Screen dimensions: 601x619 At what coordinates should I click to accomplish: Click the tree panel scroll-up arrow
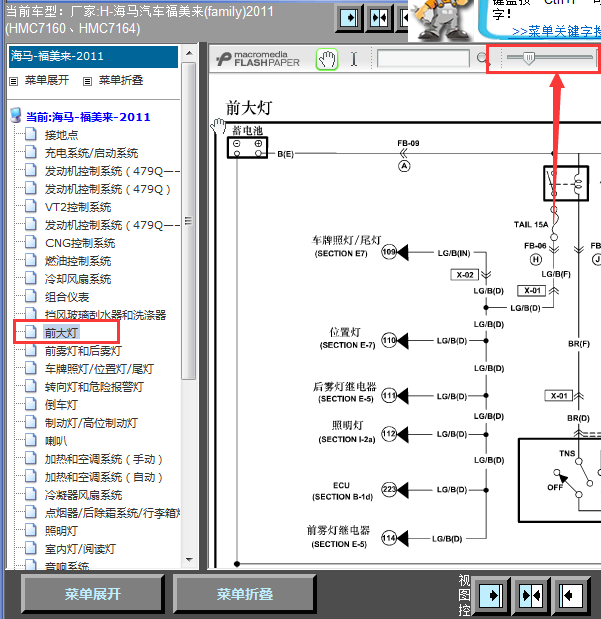189,53
